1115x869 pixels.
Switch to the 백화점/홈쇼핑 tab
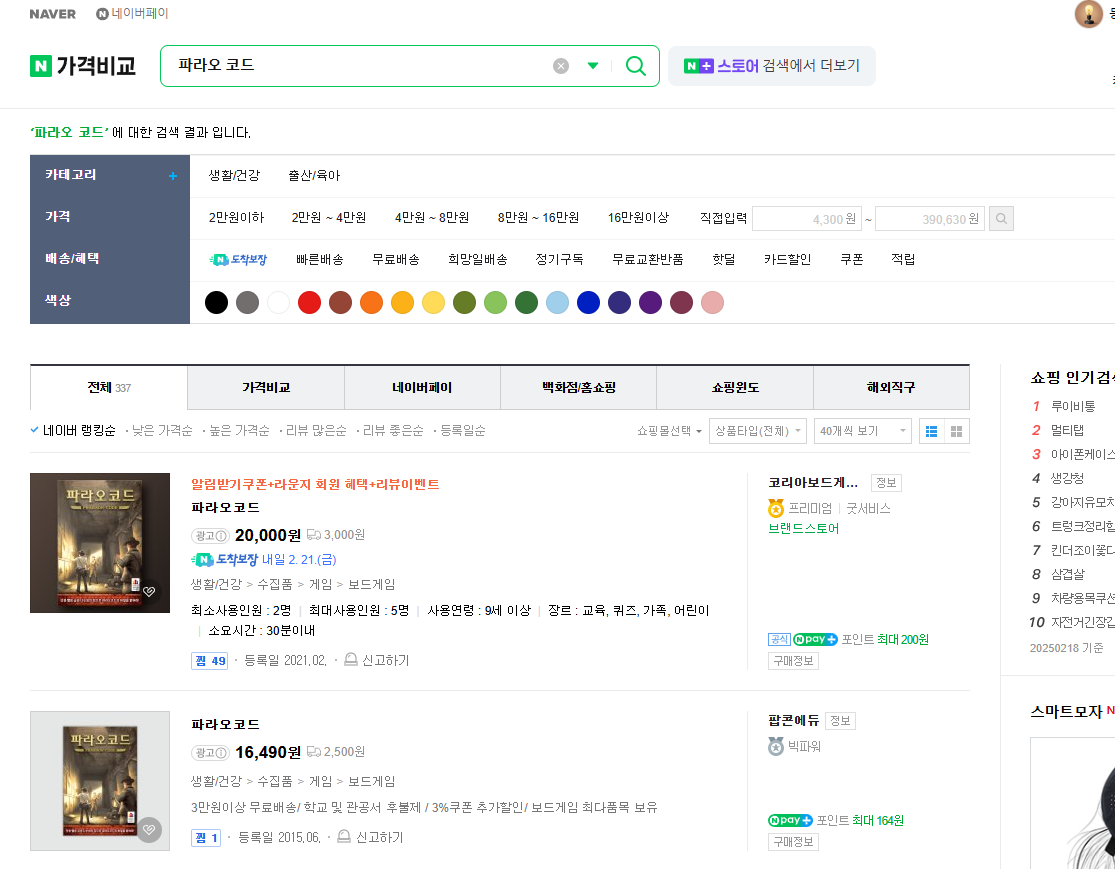coord(579,388)
